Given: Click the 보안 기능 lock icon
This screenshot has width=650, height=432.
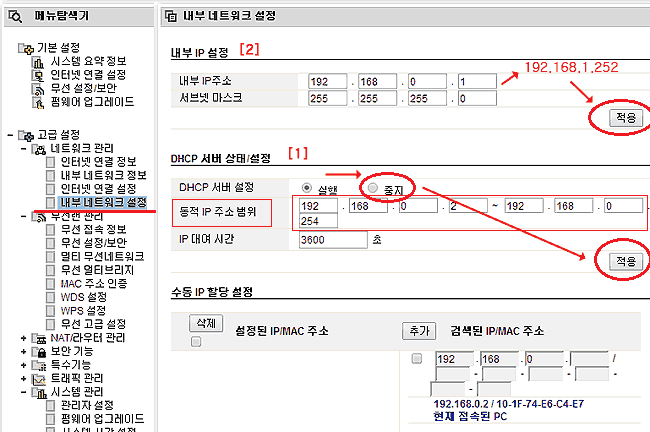Looking at the screenshot, I should [39, 352].
